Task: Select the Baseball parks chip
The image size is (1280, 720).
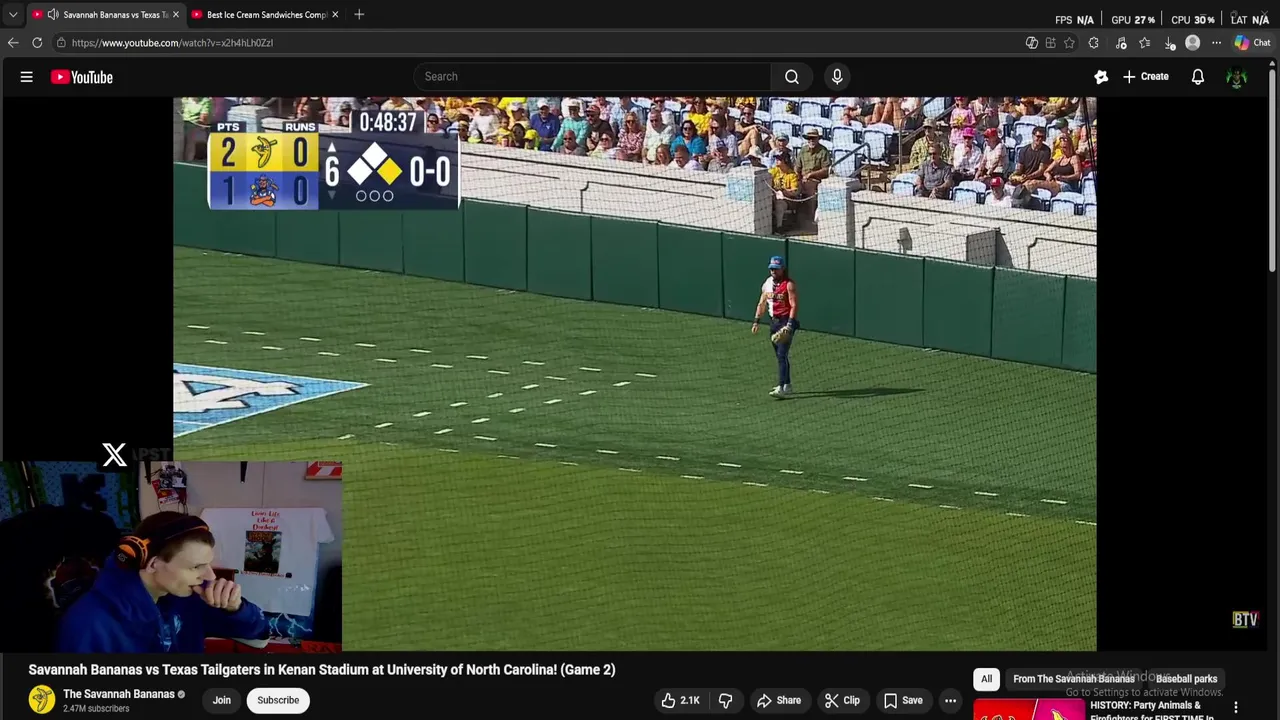Action: (1186, 679)
